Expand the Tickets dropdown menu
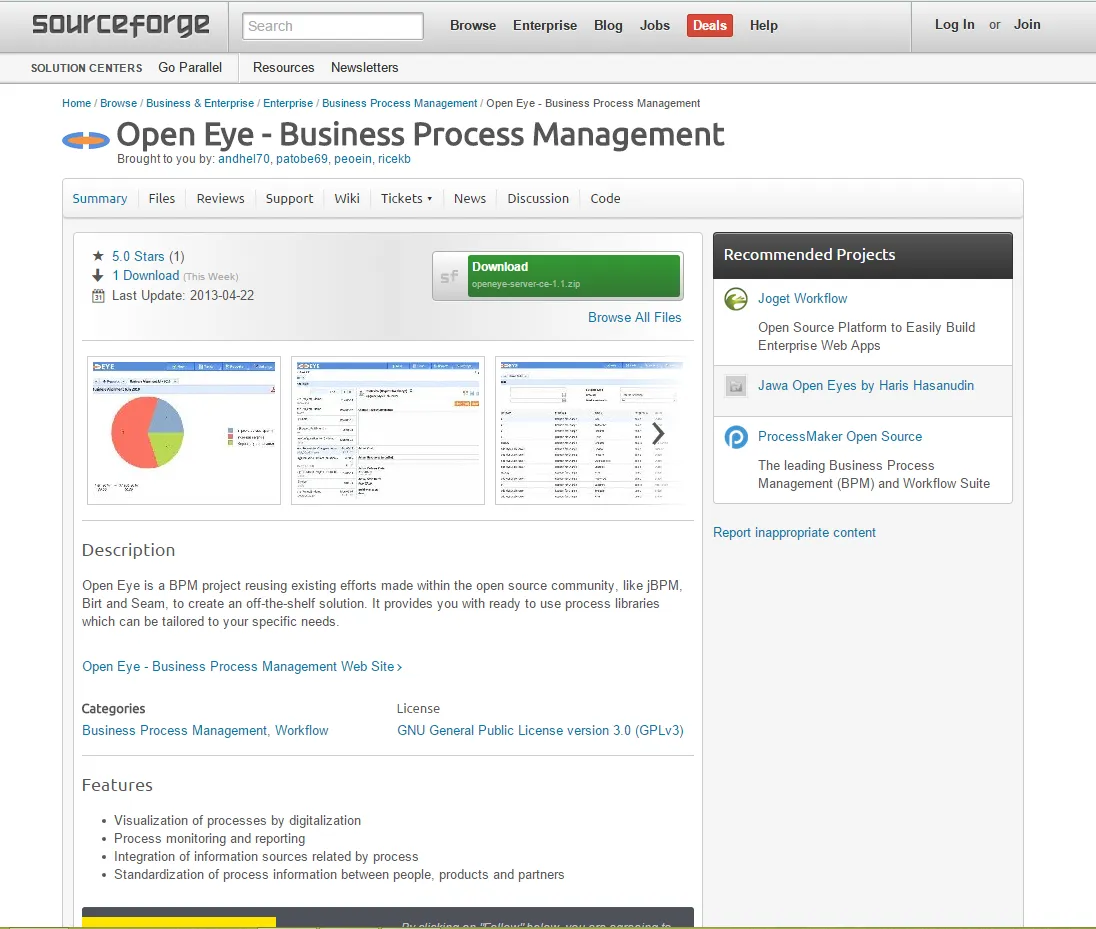Screen dimensions: 1096x929 [x=406, y=199]
